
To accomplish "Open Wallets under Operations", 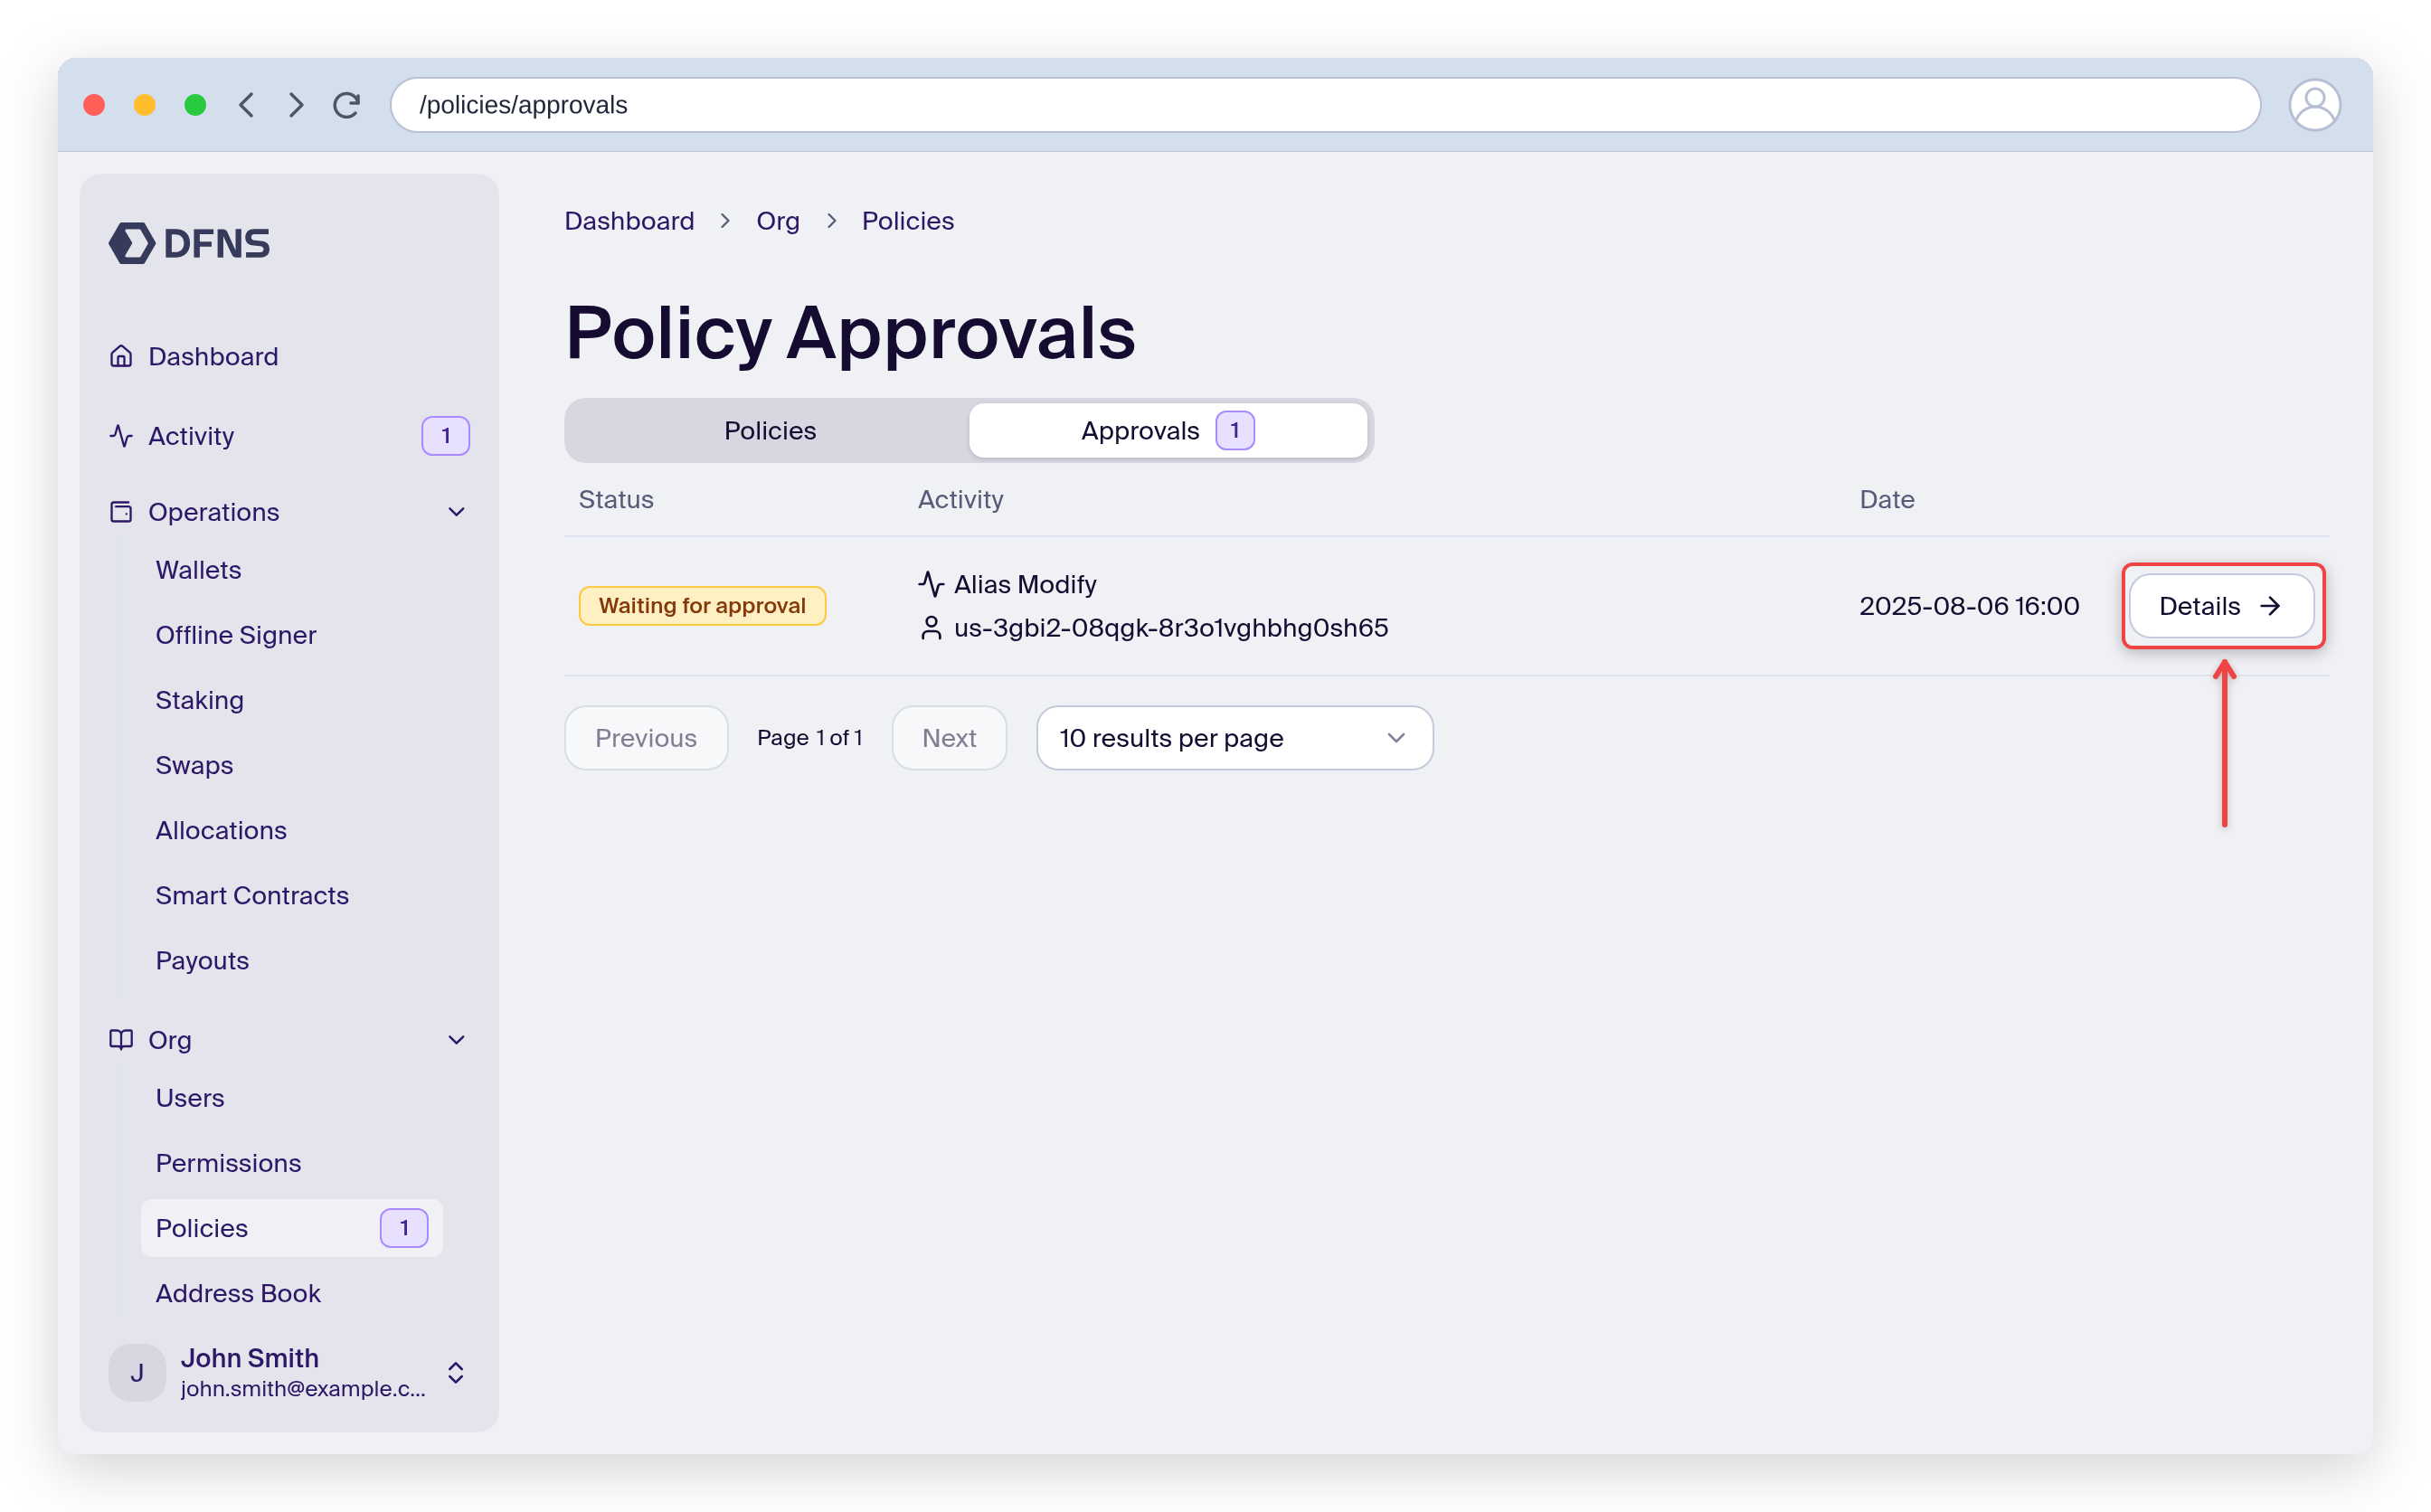I will [198, 570].
